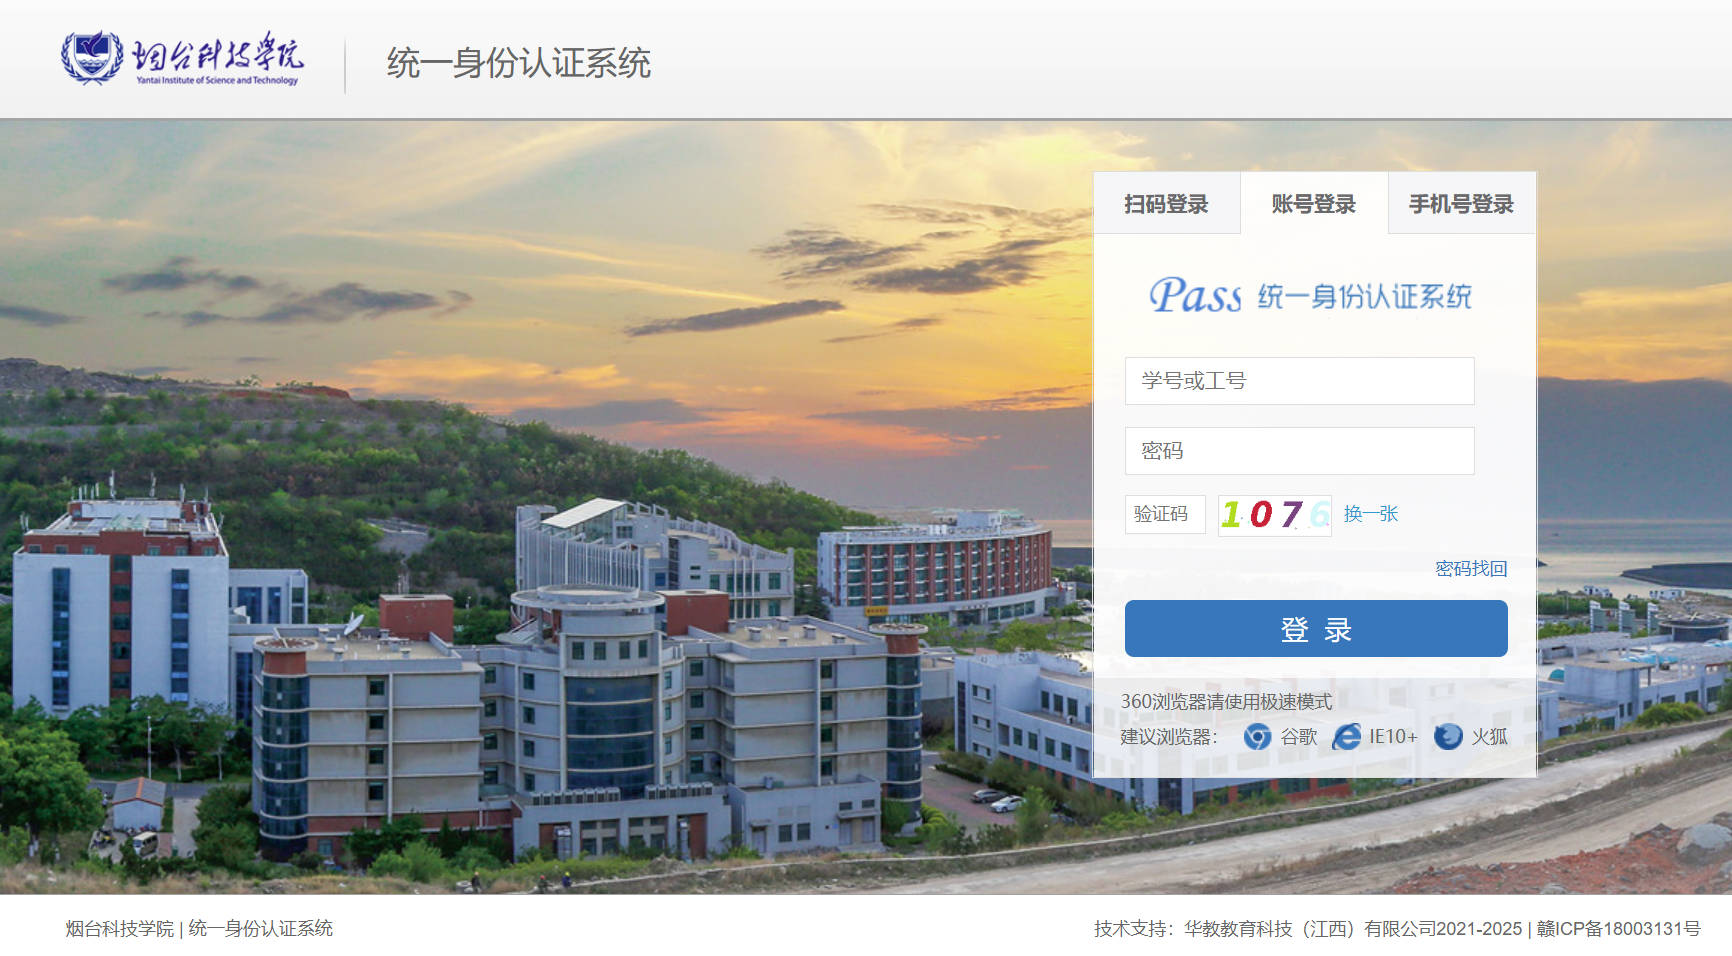The image size is (1732, 956).
Task: Click the Pass logo in the login panel
Action: pyautogui.click(x=1195, y=295)
